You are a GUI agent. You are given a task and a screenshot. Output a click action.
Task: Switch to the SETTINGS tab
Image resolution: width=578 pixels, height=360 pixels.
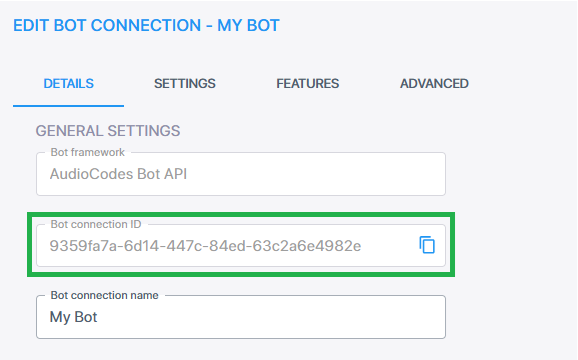(x=185, y=84)
